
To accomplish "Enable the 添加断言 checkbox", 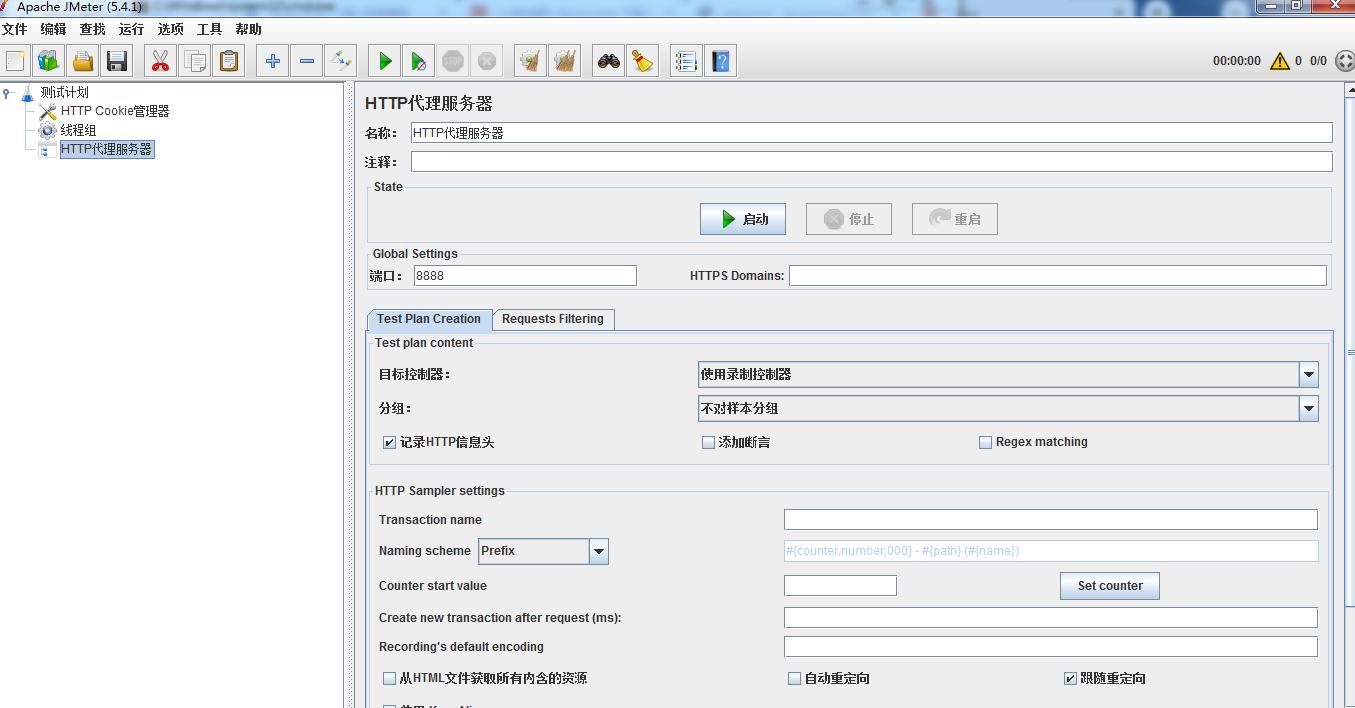I will (708, 442).
